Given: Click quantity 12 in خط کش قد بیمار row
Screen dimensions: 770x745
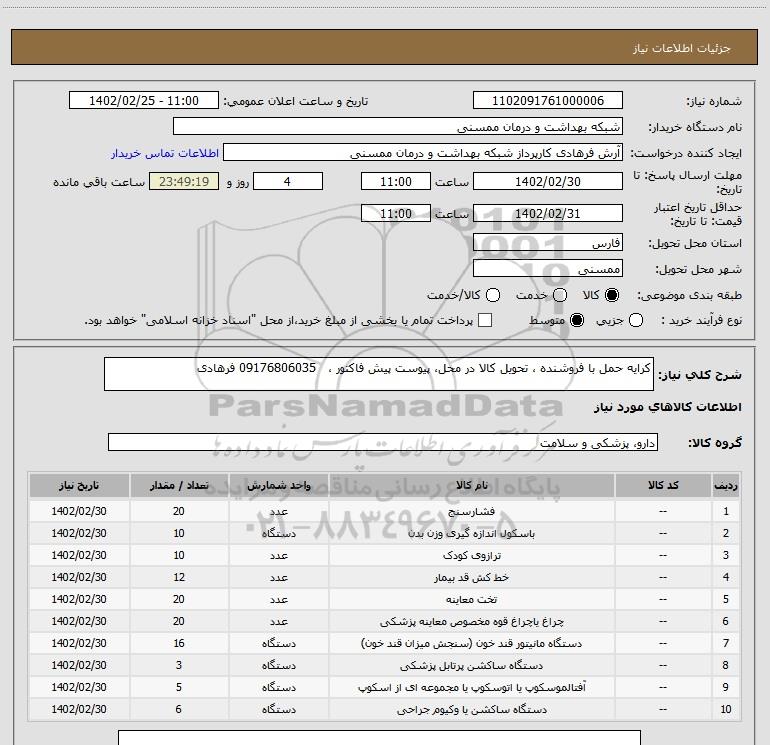Looking at the screenshot, I should click(179, 578).
